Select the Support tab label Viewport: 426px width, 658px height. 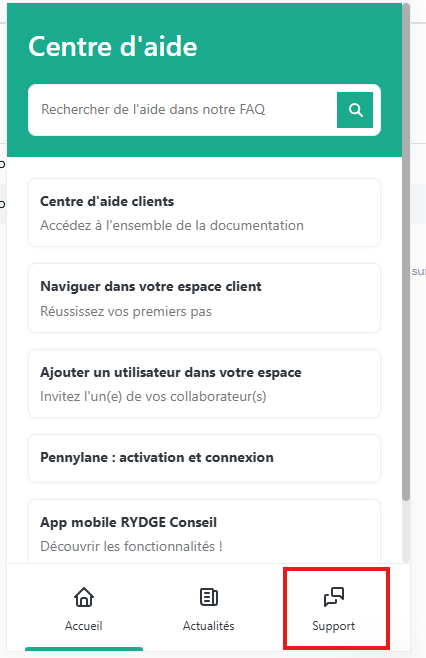point(334,626)
